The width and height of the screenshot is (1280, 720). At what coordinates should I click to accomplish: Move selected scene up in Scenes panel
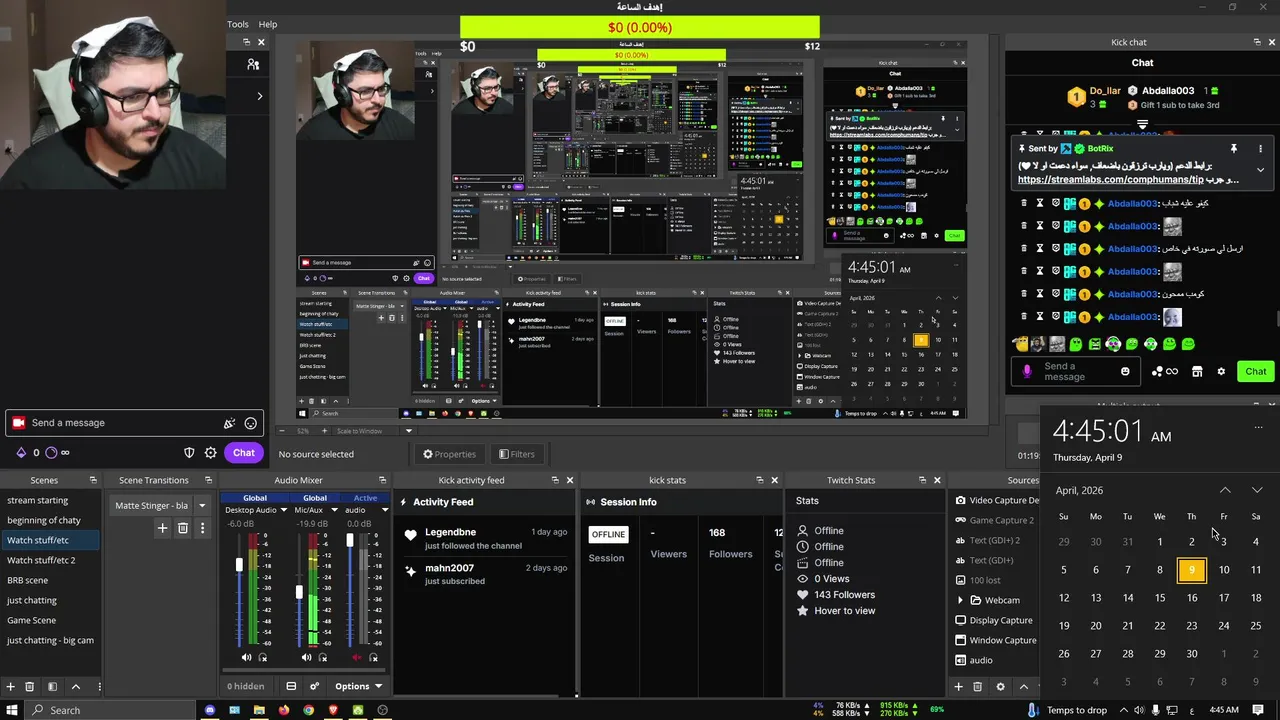pyautogui.click(x=75, y=686)
